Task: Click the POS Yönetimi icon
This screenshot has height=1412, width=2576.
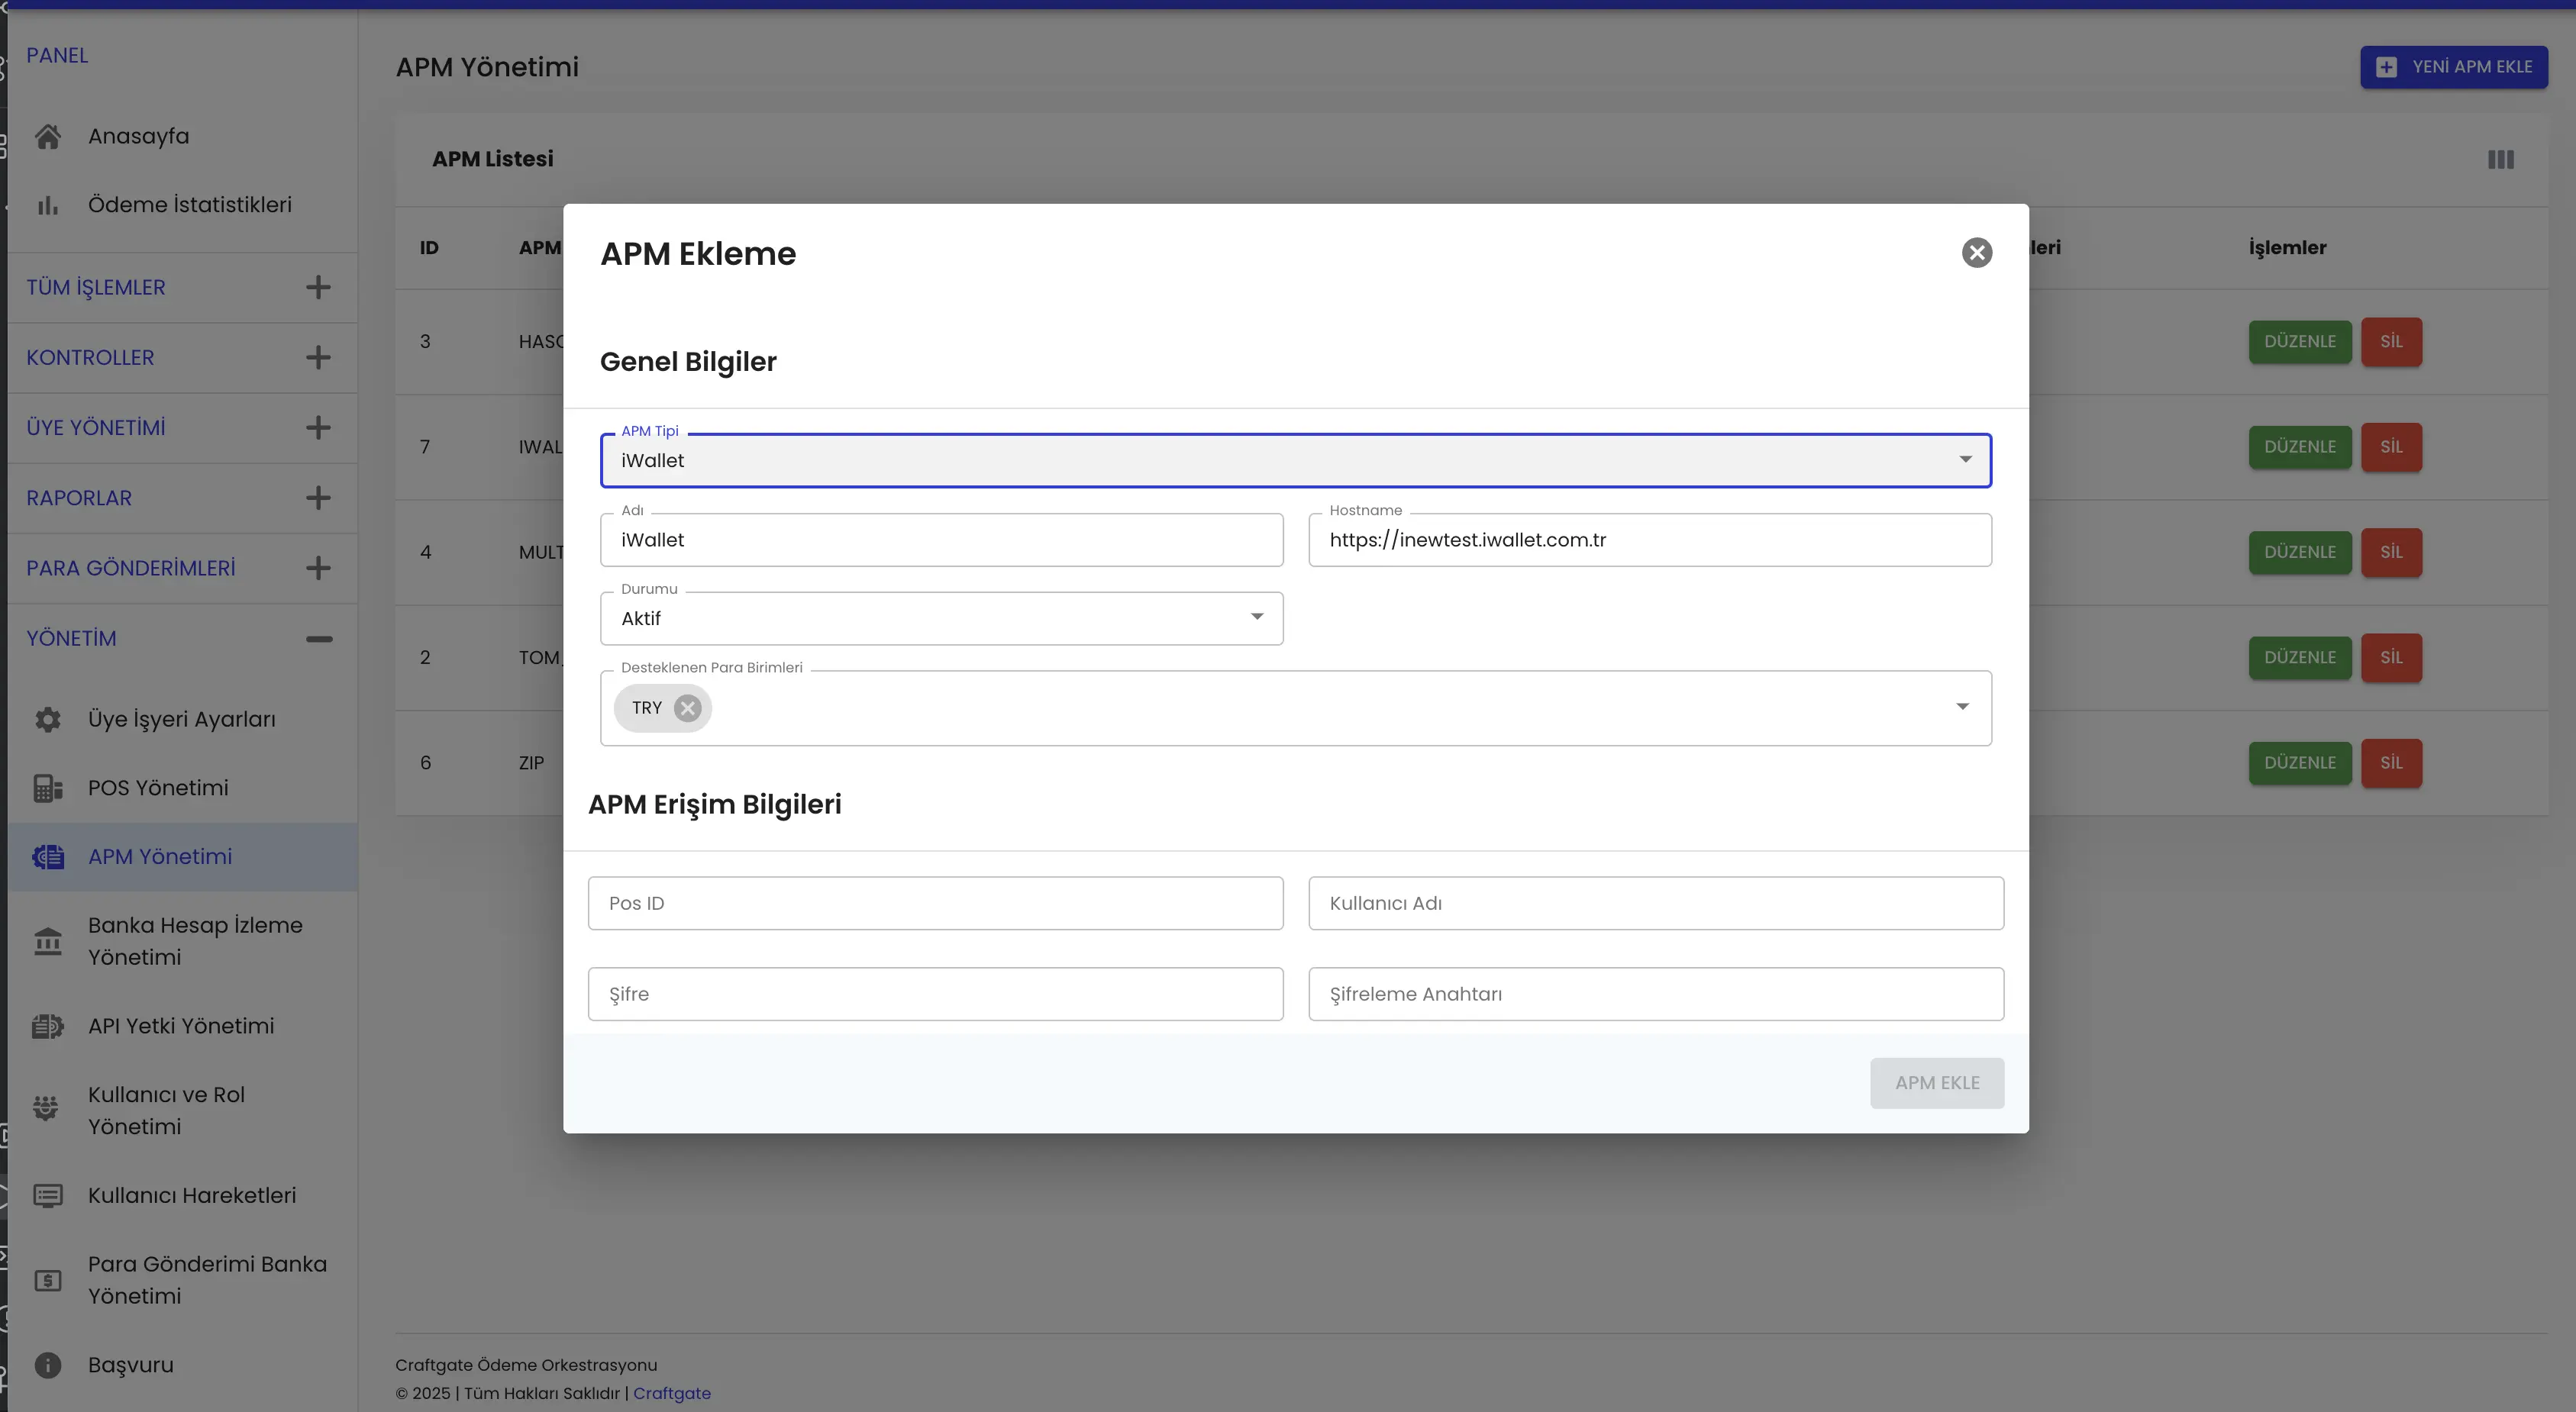Action: point(47,788)
